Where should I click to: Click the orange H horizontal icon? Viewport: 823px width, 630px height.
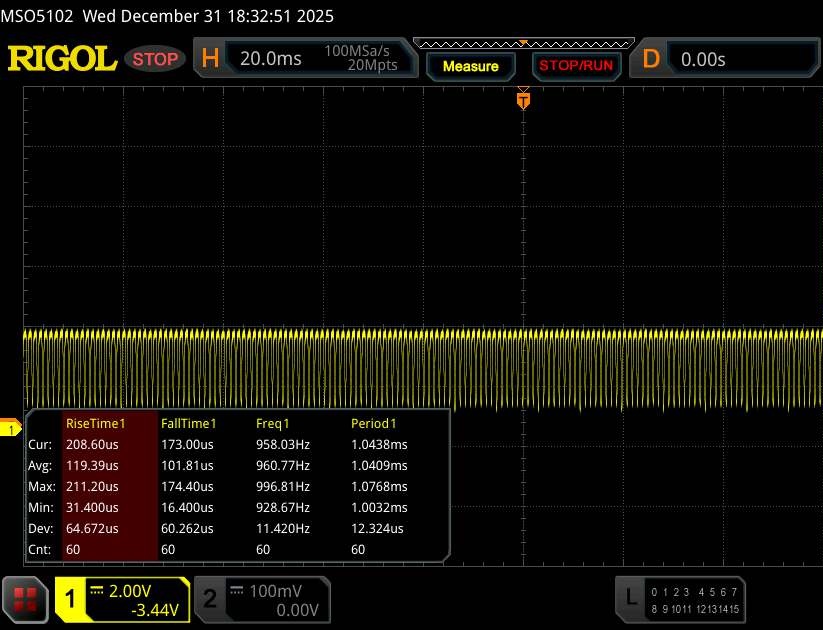pos(210,59)
